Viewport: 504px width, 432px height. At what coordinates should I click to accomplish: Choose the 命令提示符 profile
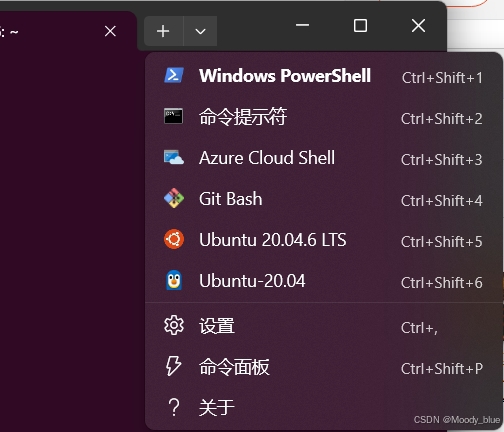(x=324, y=116)
